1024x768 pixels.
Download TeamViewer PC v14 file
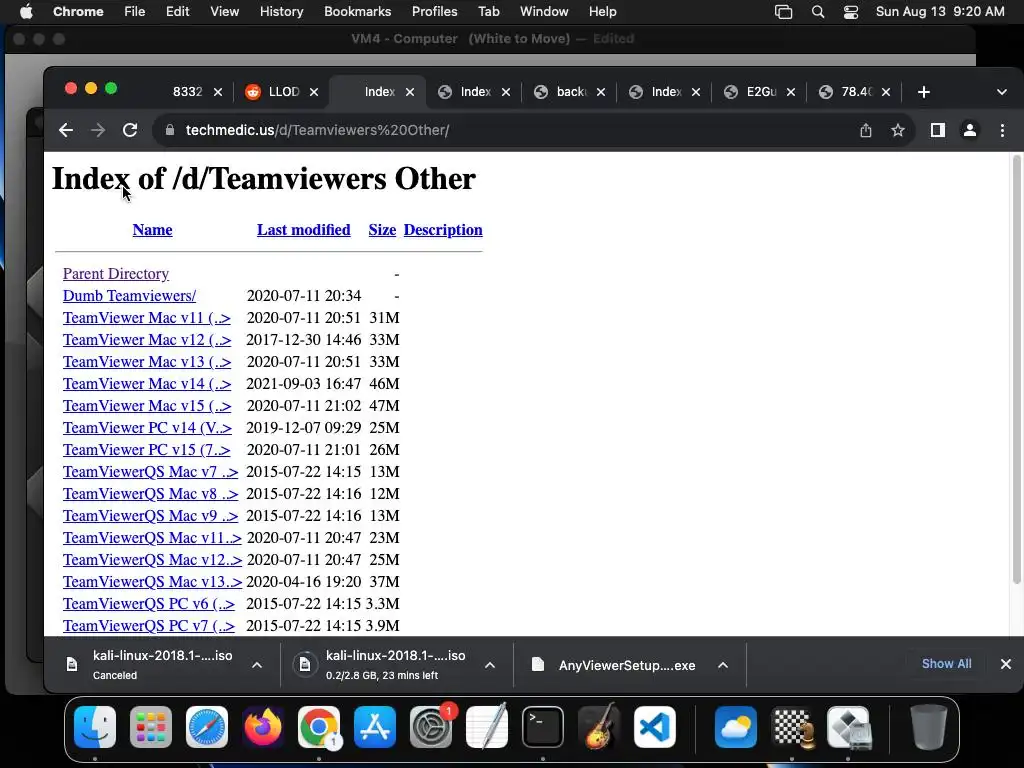[147, 428]
